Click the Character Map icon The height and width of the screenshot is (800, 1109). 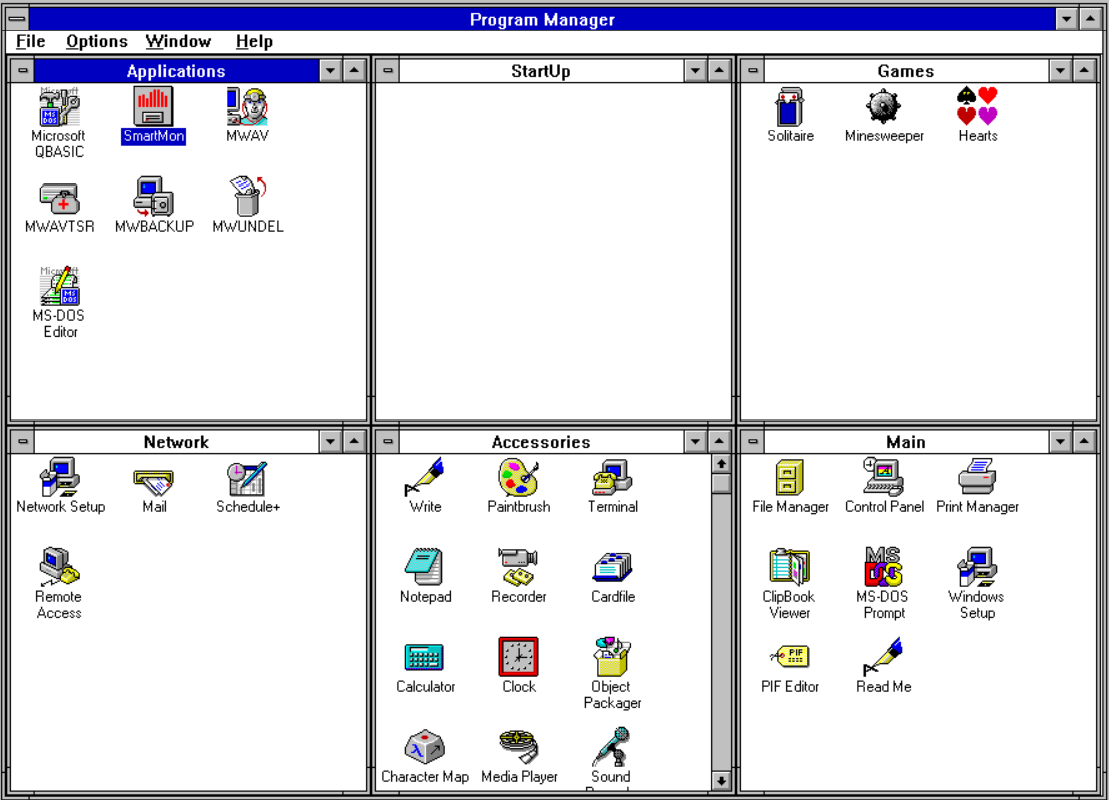(424, 747)
